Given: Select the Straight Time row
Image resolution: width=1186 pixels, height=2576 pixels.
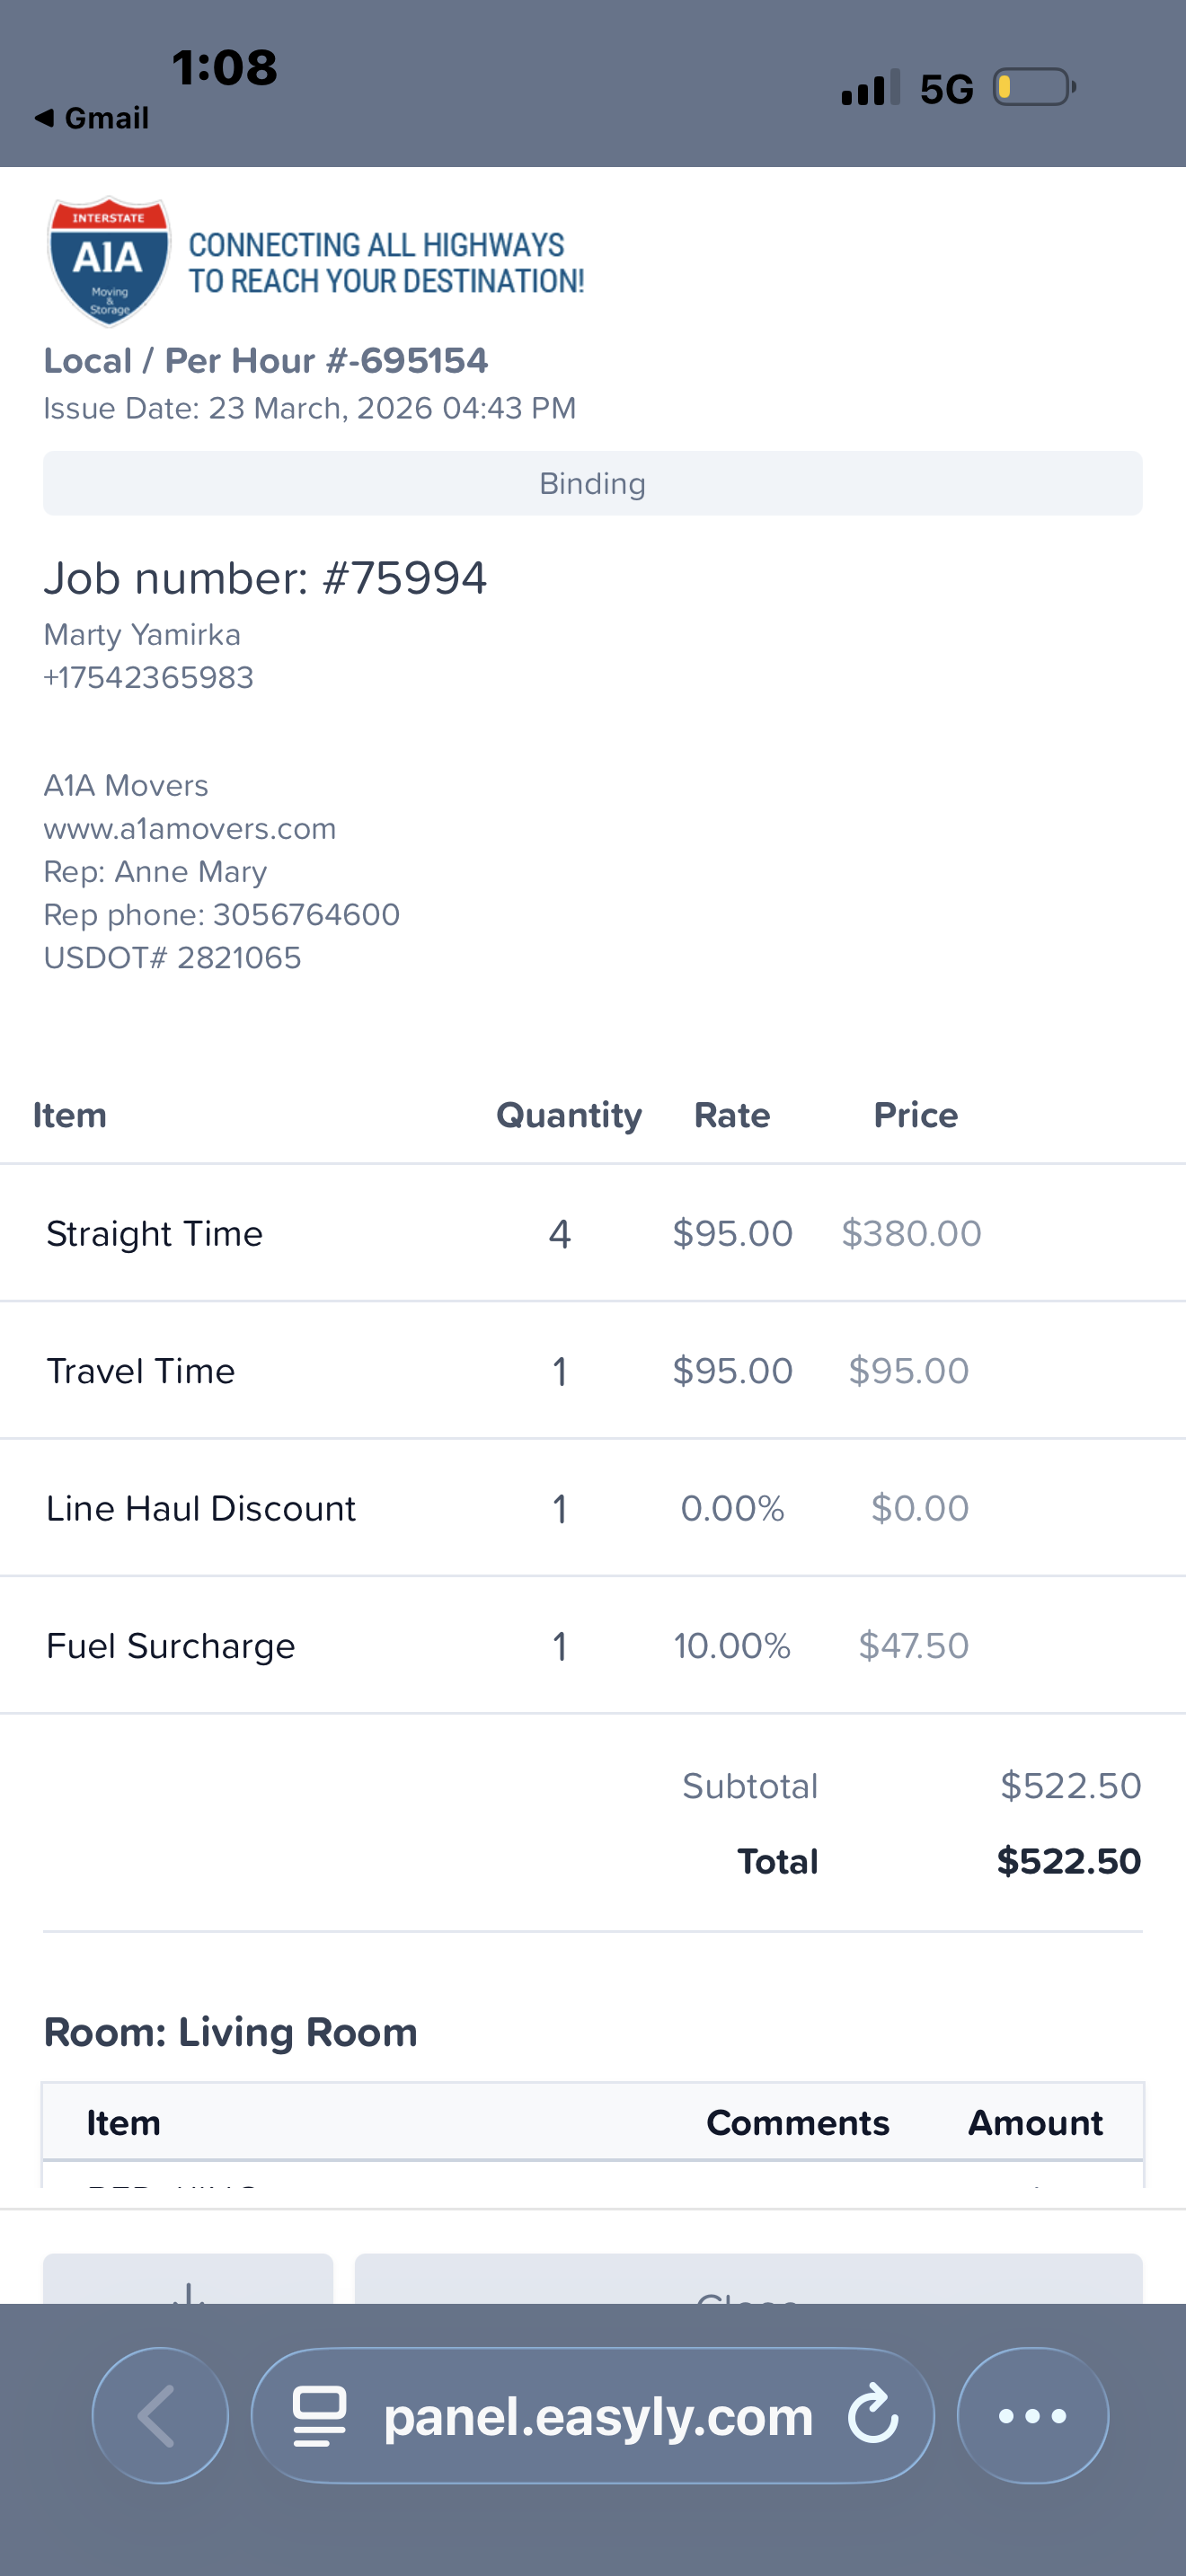Looking at the screenshot, I should [155, 1233].
